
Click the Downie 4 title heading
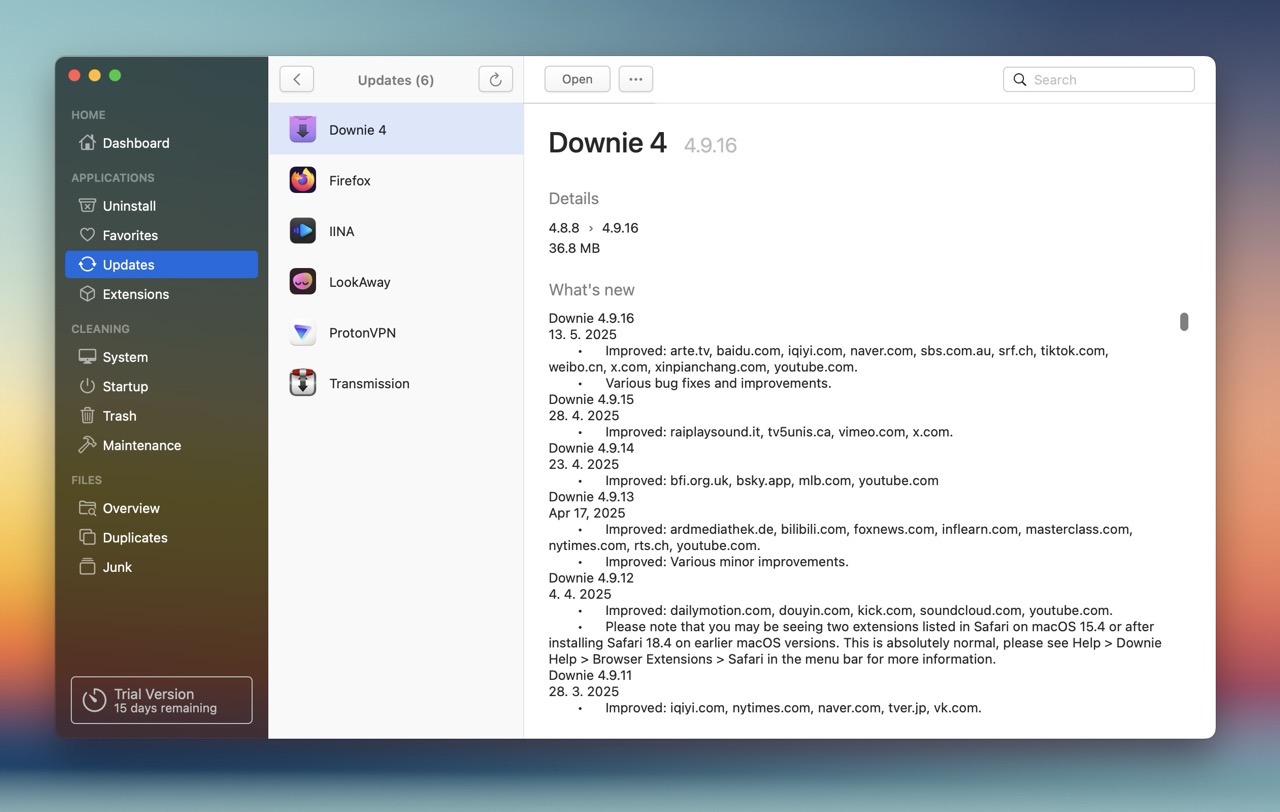point(607,143)
